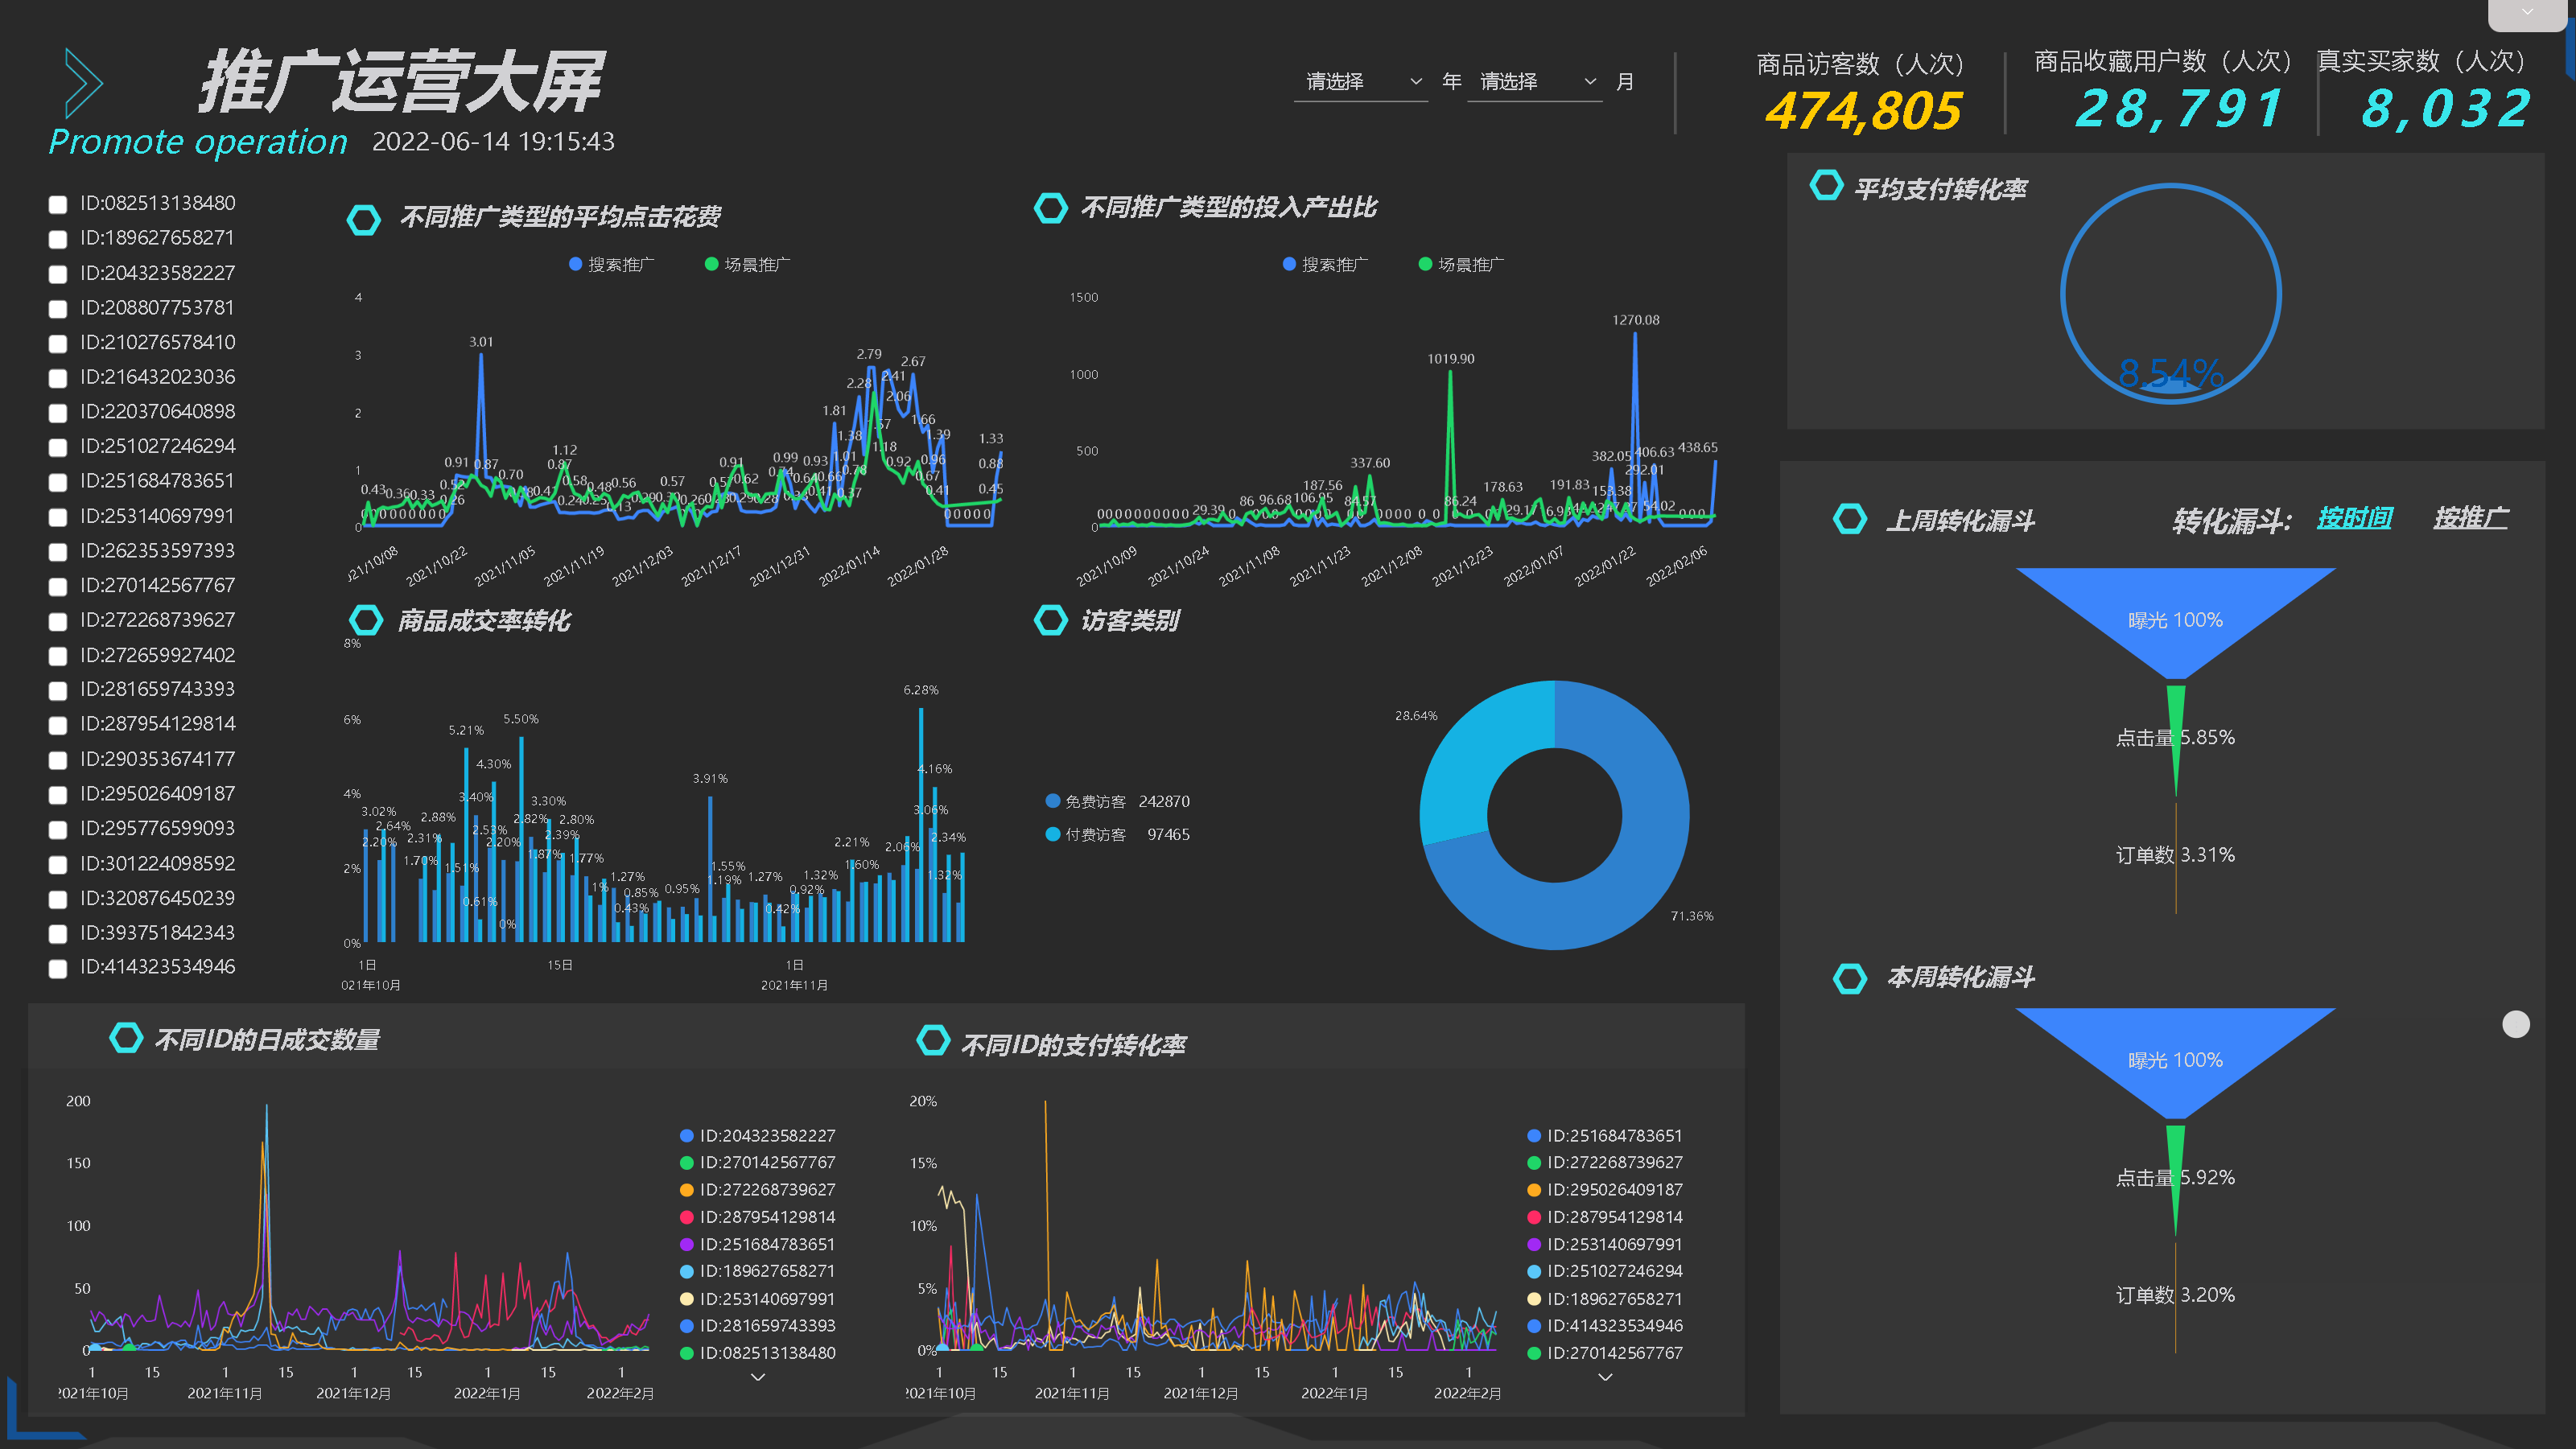
Task: Expand the daily transaction legend down arrow
Action: pos(758,1377)
